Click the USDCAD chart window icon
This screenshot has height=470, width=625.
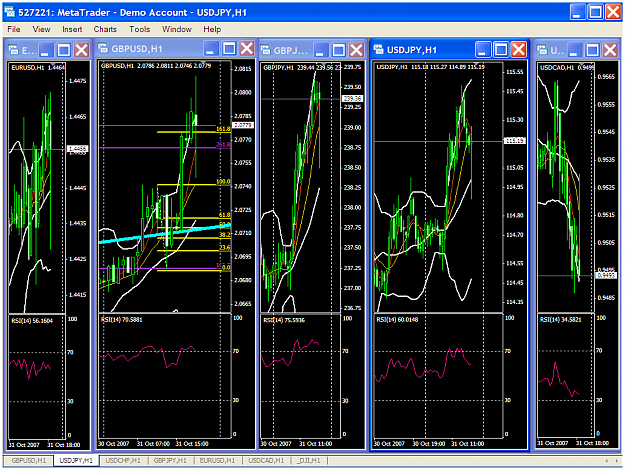point(542,50)
